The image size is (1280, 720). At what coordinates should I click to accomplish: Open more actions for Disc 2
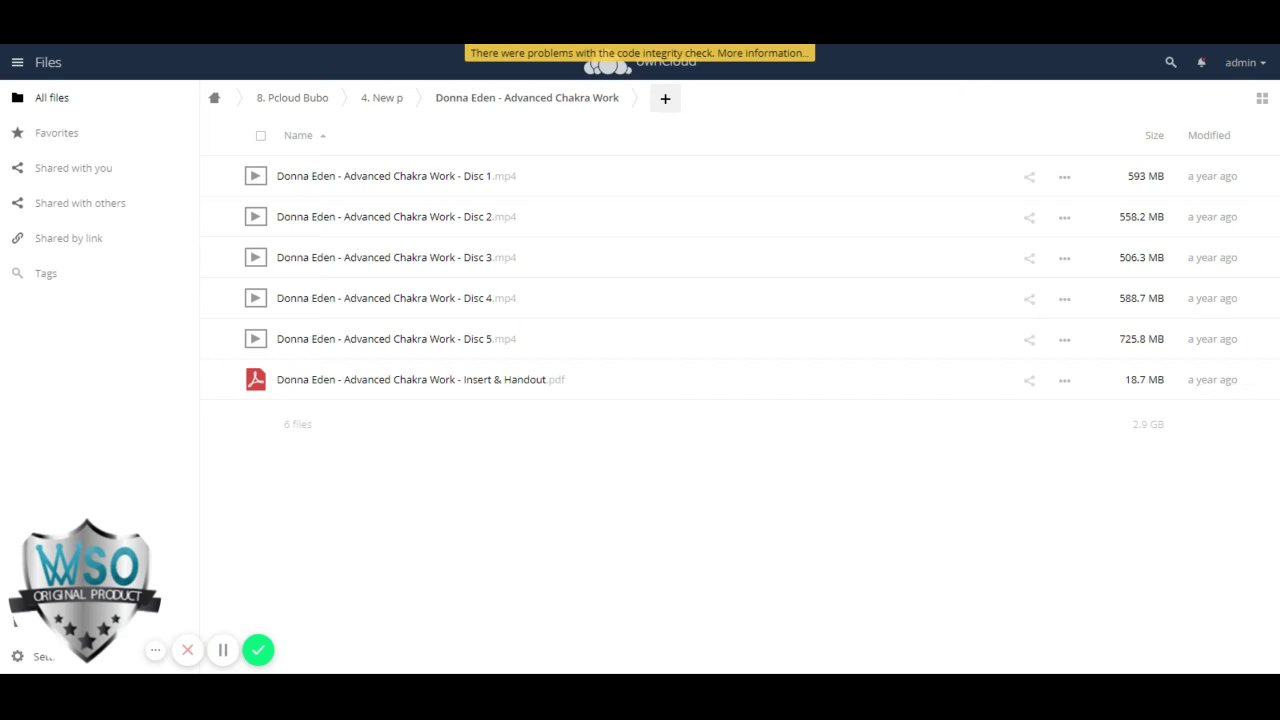click(1064, 218)
